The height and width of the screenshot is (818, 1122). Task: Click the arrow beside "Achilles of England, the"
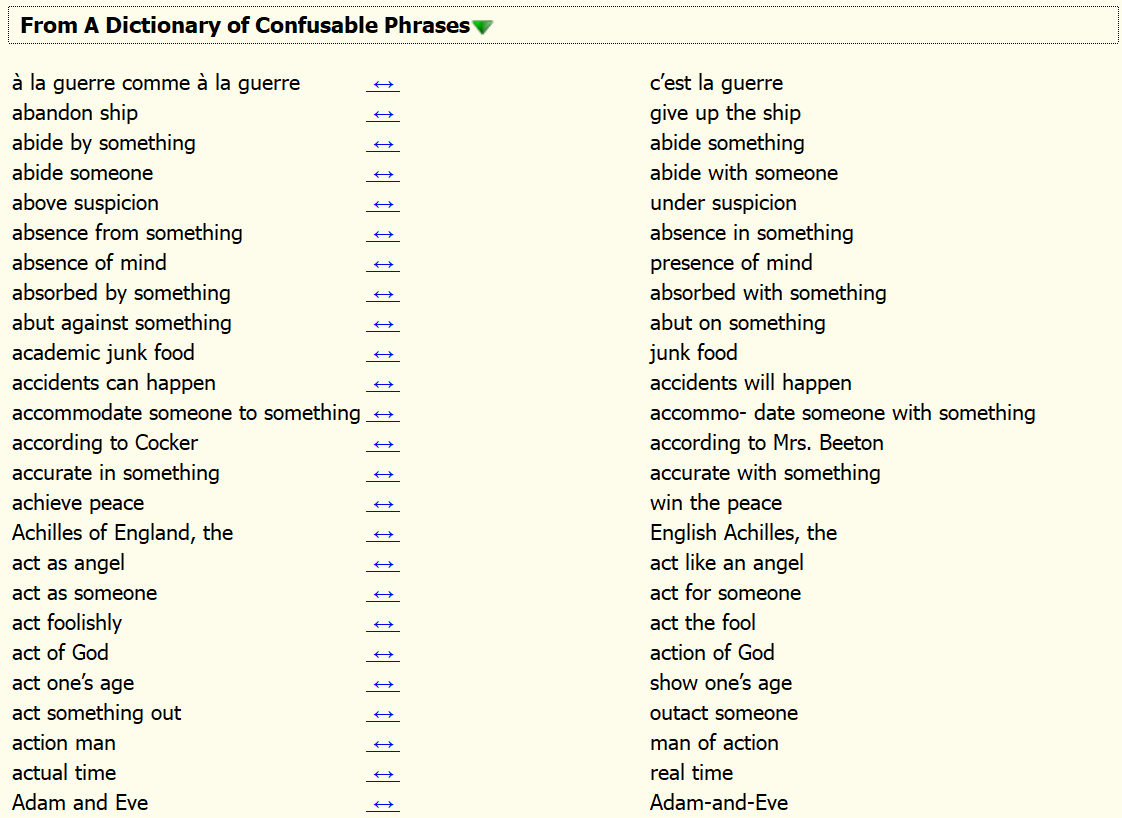pyautogui.click(x=383, y=534)
